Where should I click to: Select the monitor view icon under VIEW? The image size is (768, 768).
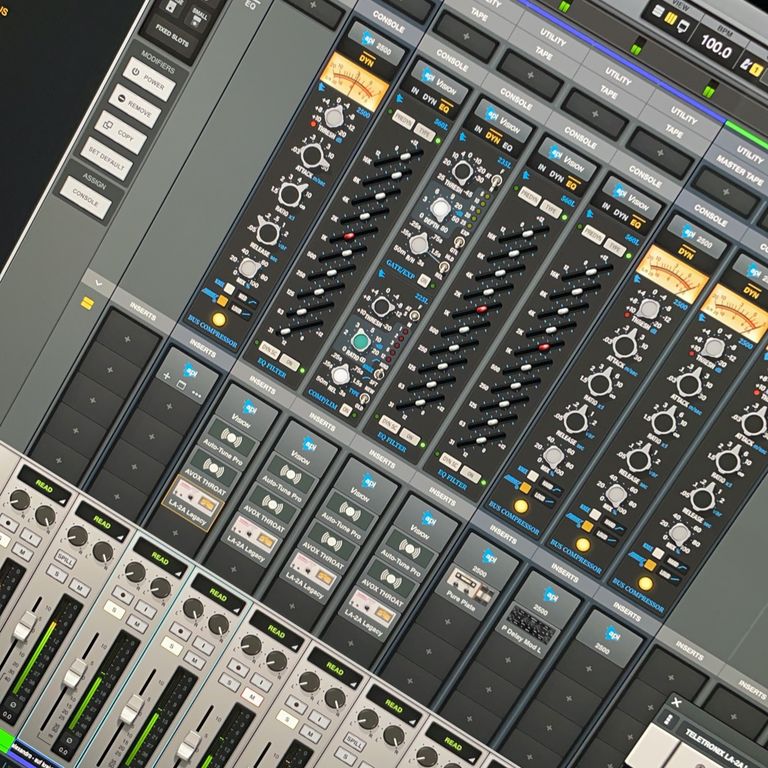(x=681, y=25)
